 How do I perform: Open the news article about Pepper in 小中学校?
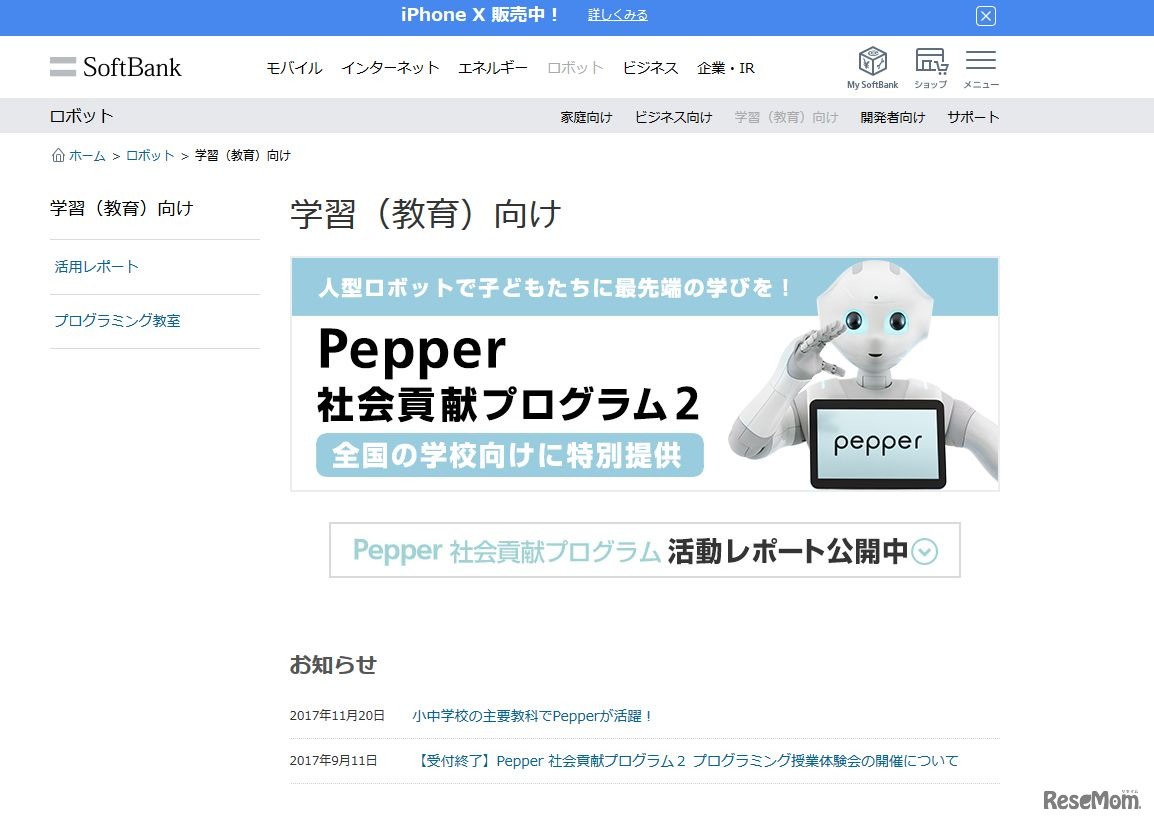coord(530,716)
